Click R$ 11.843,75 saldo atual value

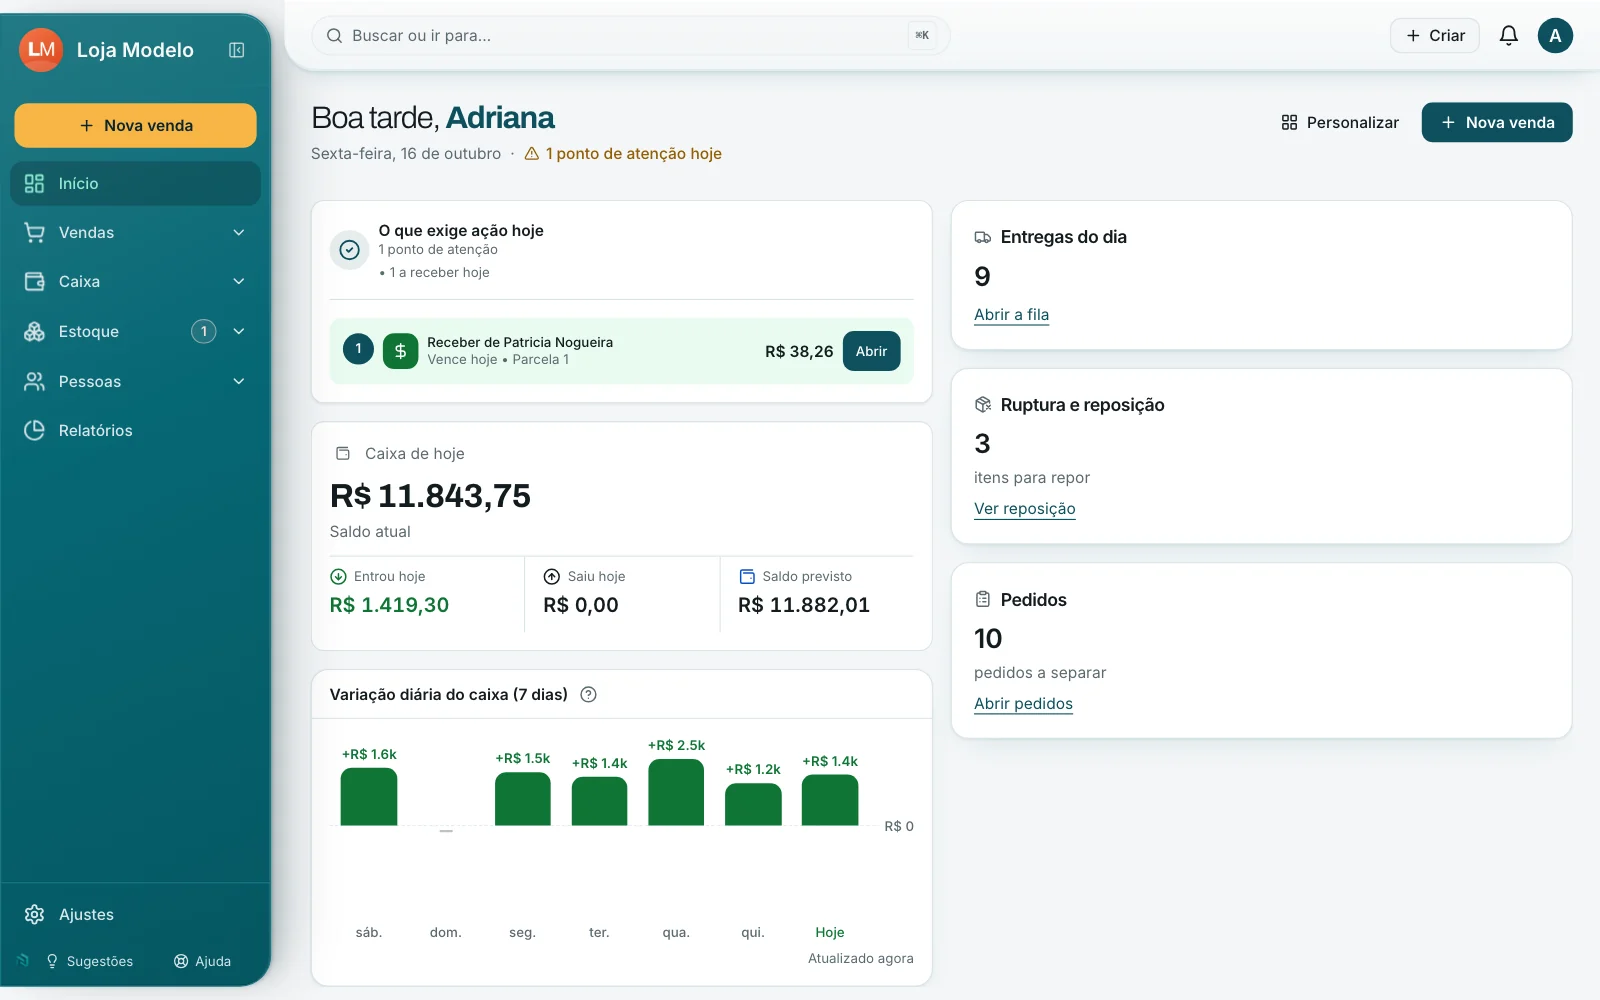point(430,496)
